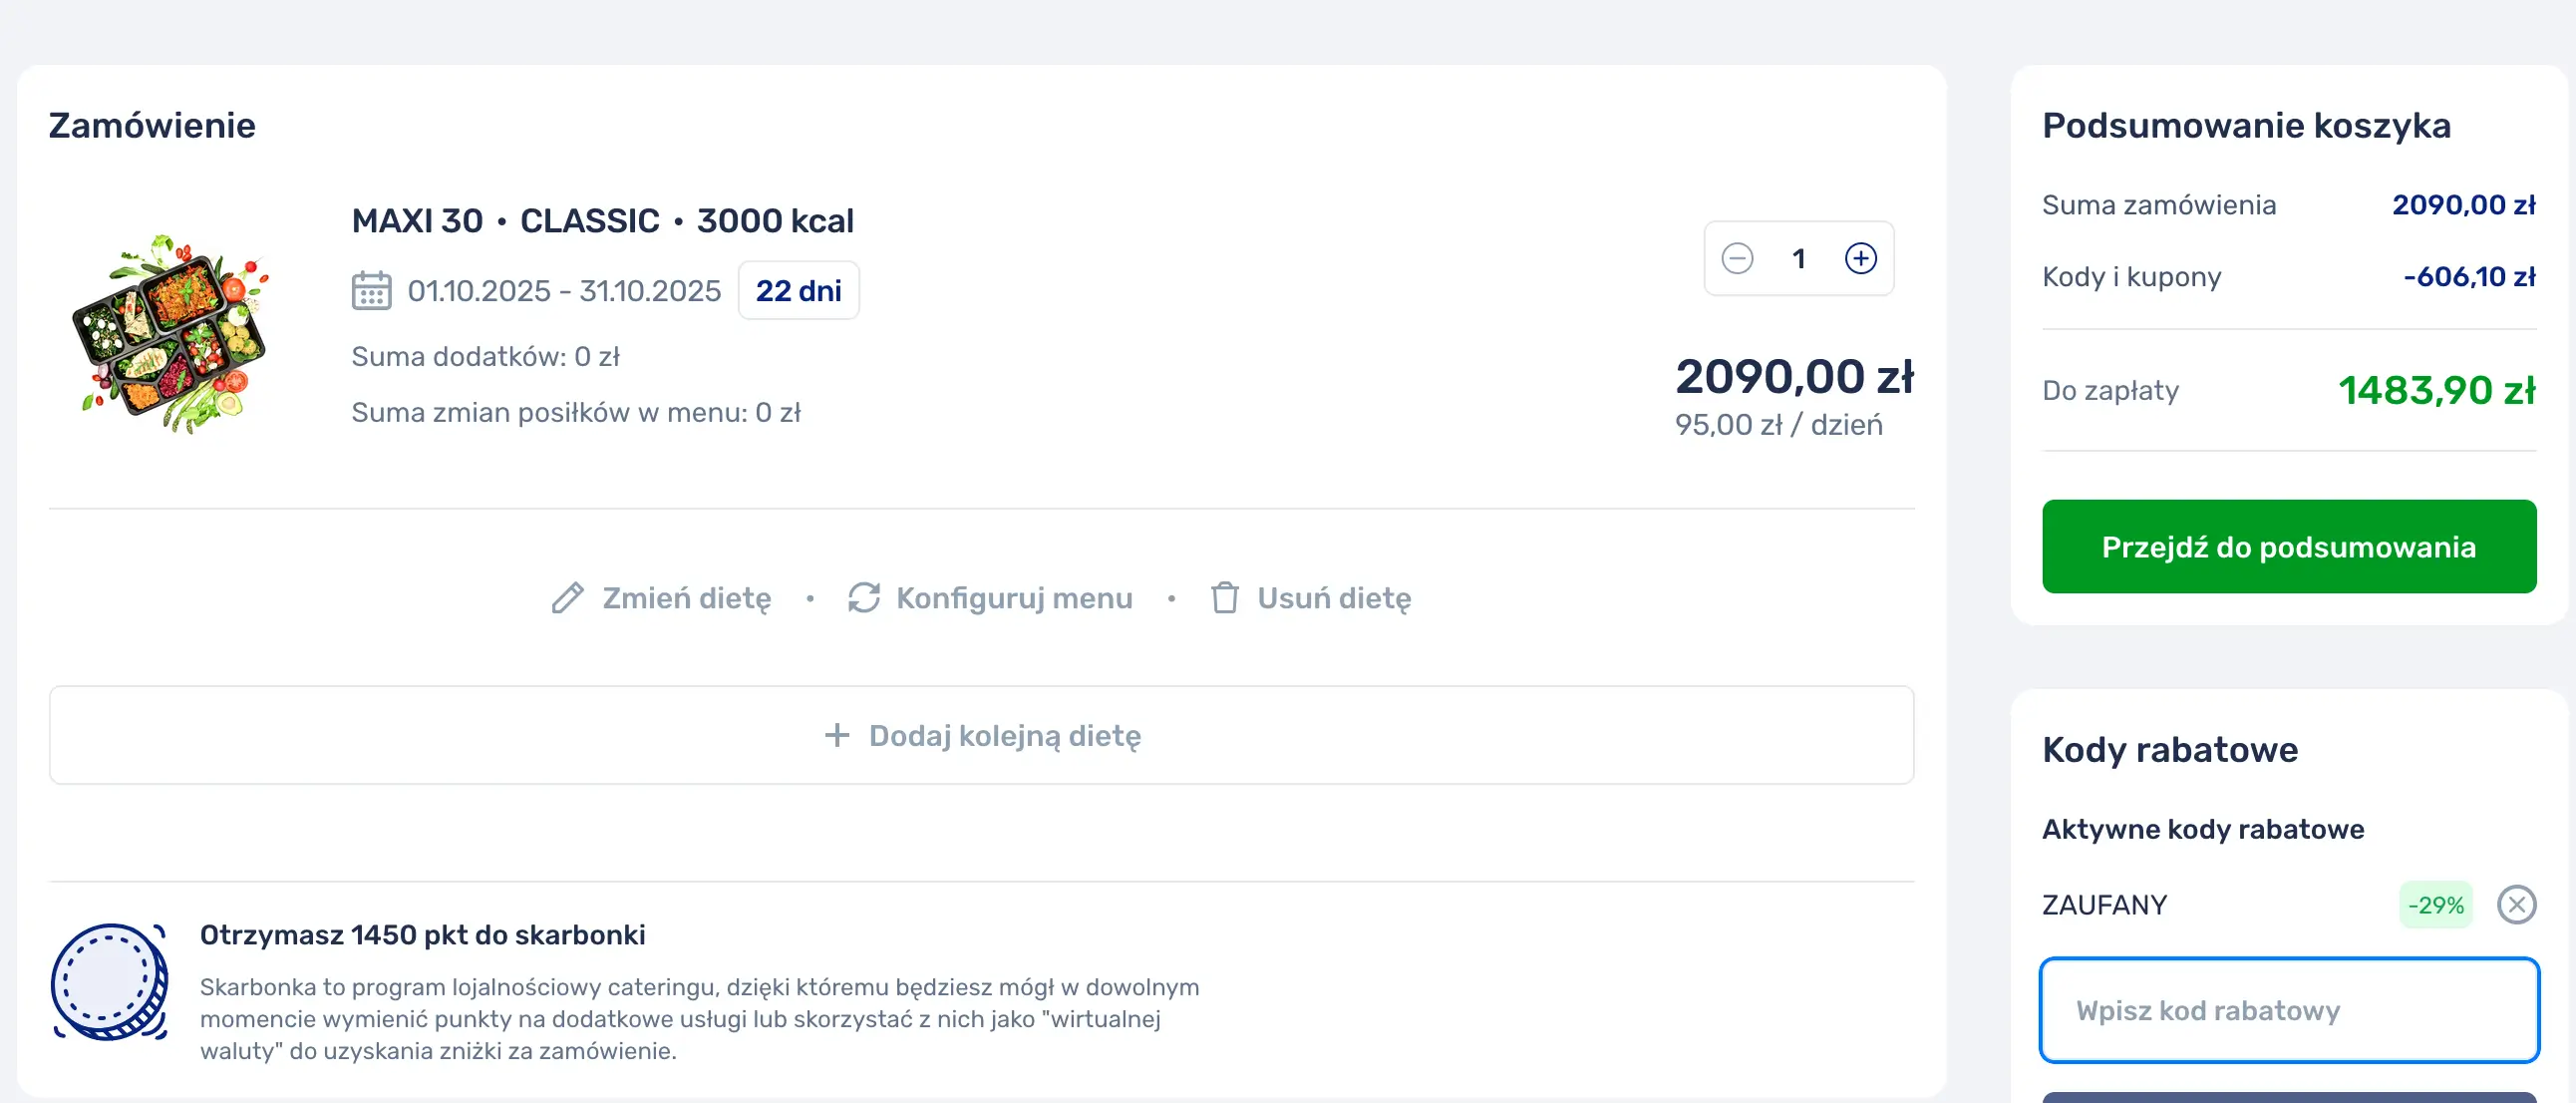The width and height of the screenshot is (2576, 1103).
Task: Remove the ZAUFANY discount code
Action: tap(2516, 905)
